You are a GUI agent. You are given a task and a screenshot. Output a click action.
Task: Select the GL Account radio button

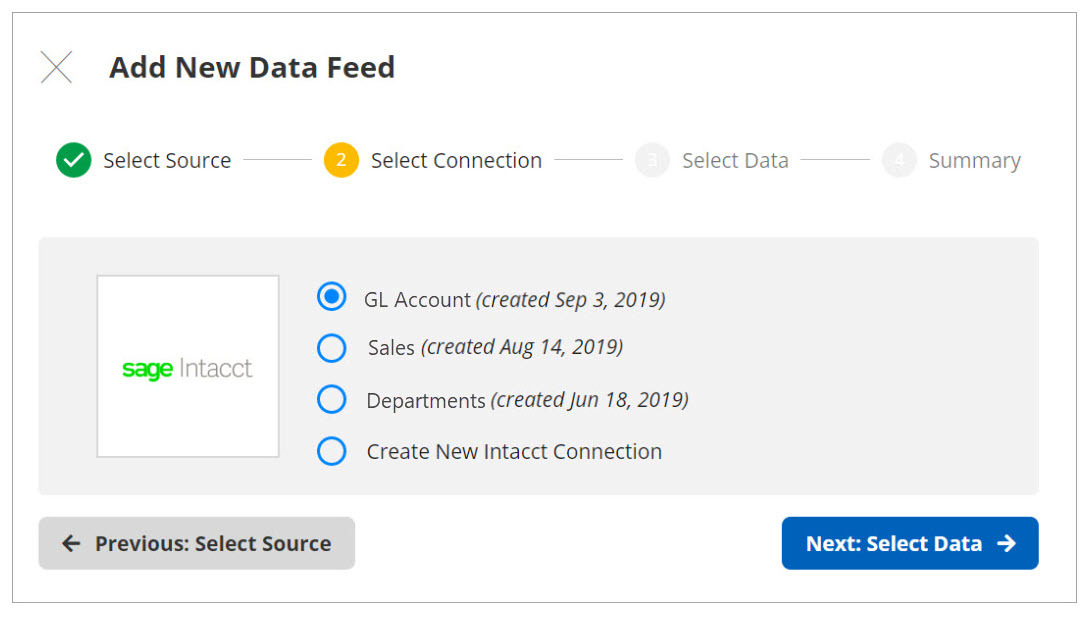(x=331, y=297)
